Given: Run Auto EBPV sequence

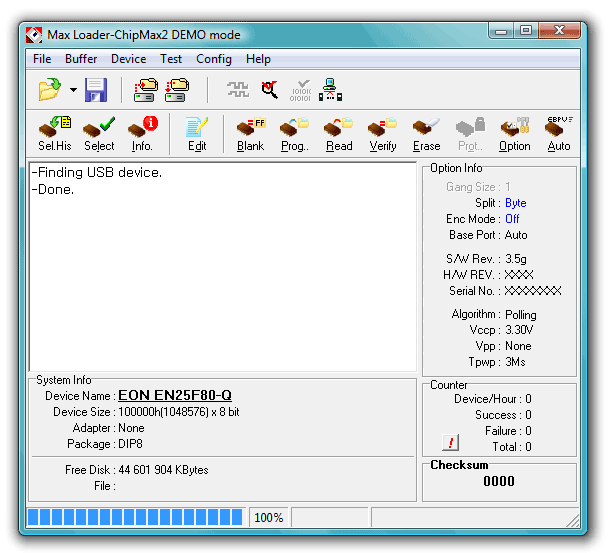Looking at the screenshot, I should pyautogui.click(x=559, y=134).
